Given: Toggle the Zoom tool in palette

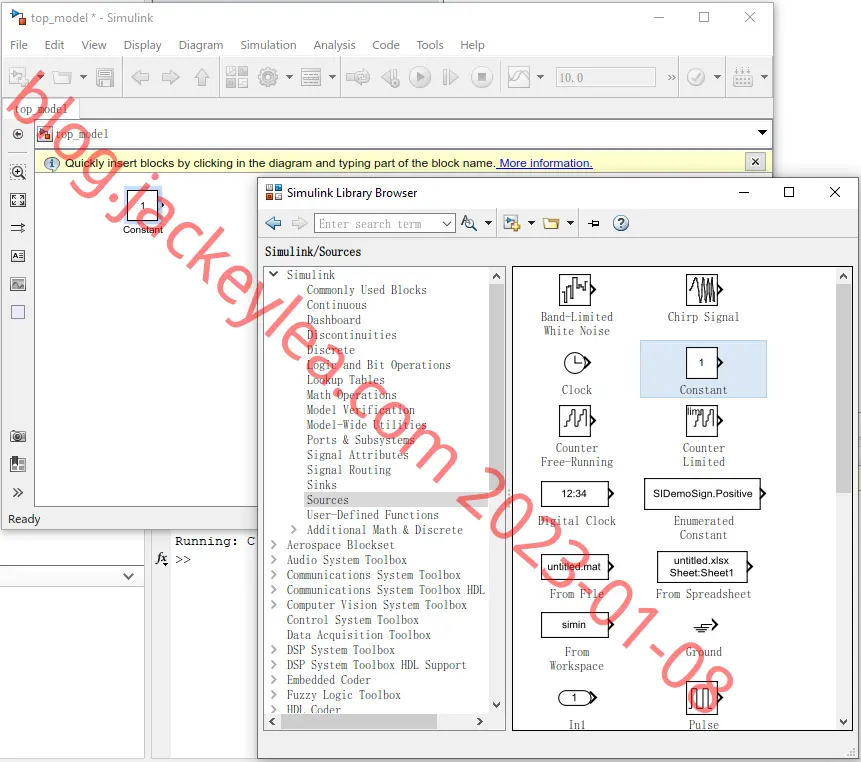Looking at the screenshot, I should (x=18, y=172).
